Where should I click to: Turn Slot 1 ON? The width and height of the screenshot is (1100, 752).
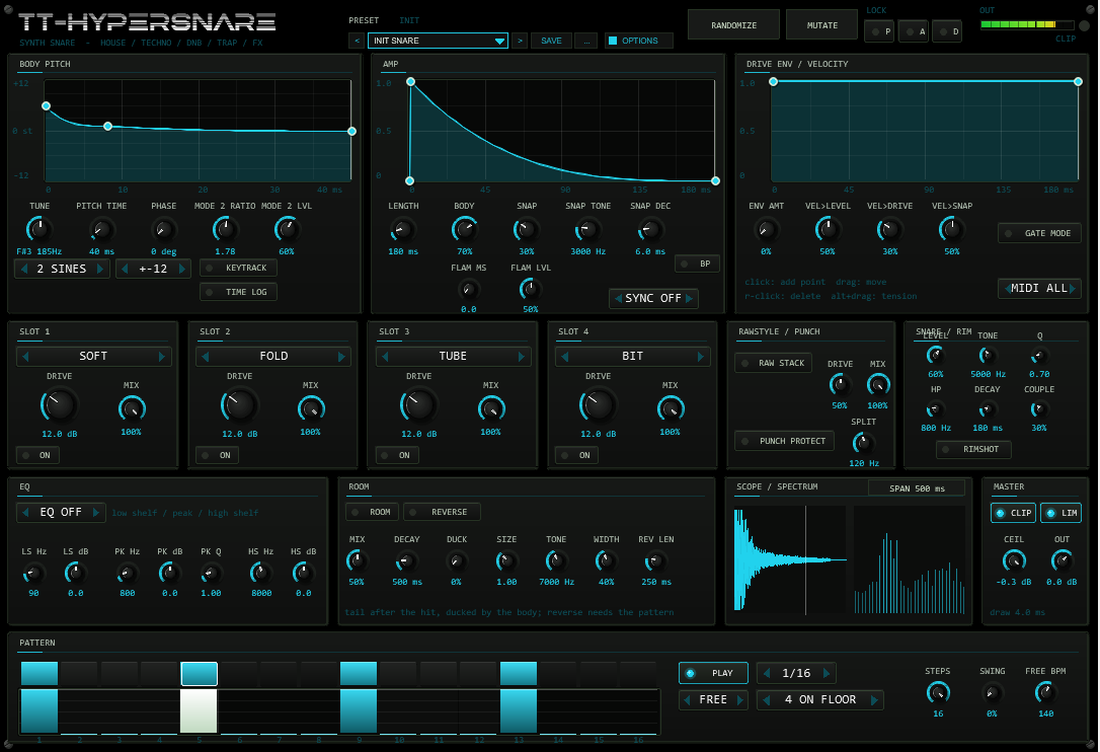pyautogui.click(x=38, y=455)
